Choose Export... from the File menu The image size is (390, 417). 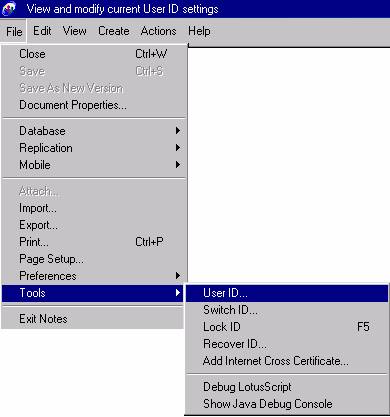tap(93, 225)
